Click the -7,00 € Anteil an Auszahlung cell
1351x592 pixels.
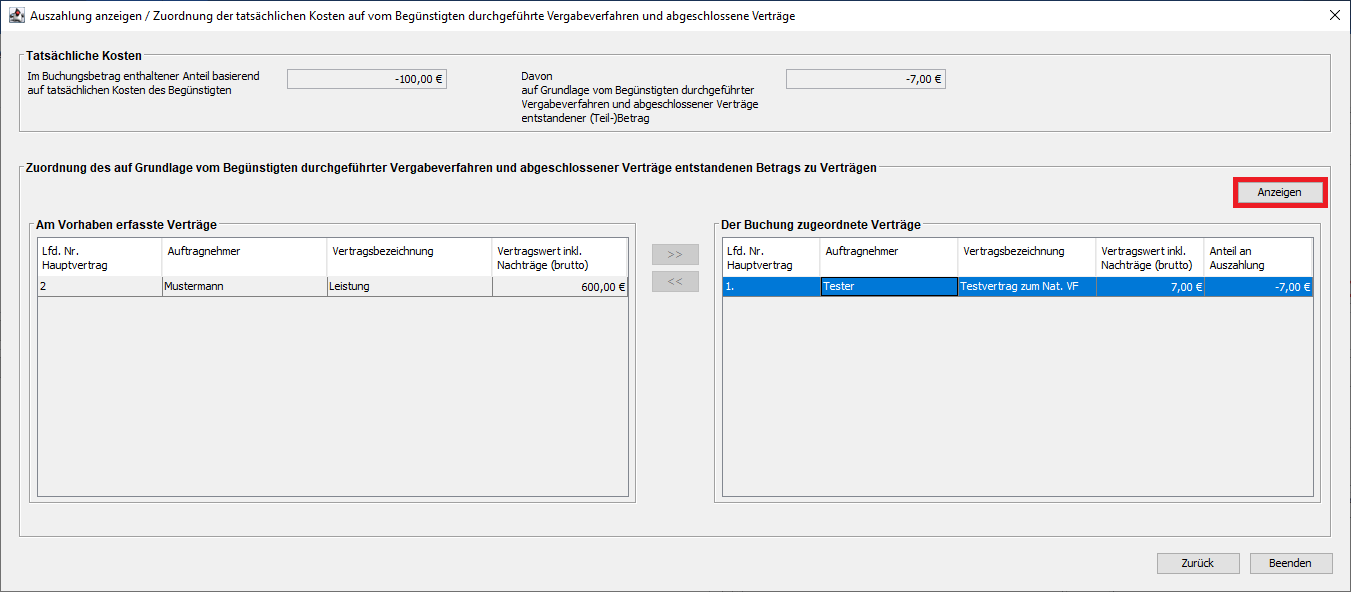pos(1258,287)
